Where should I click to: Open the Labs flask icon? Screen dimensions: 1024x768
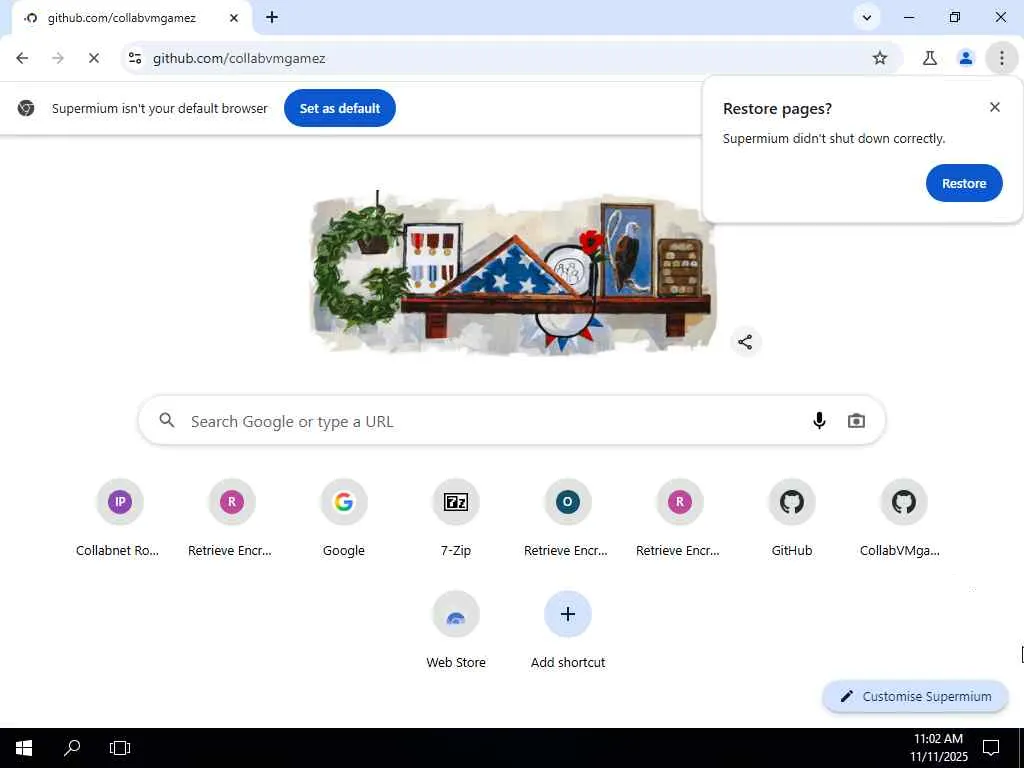pos(930,58)
